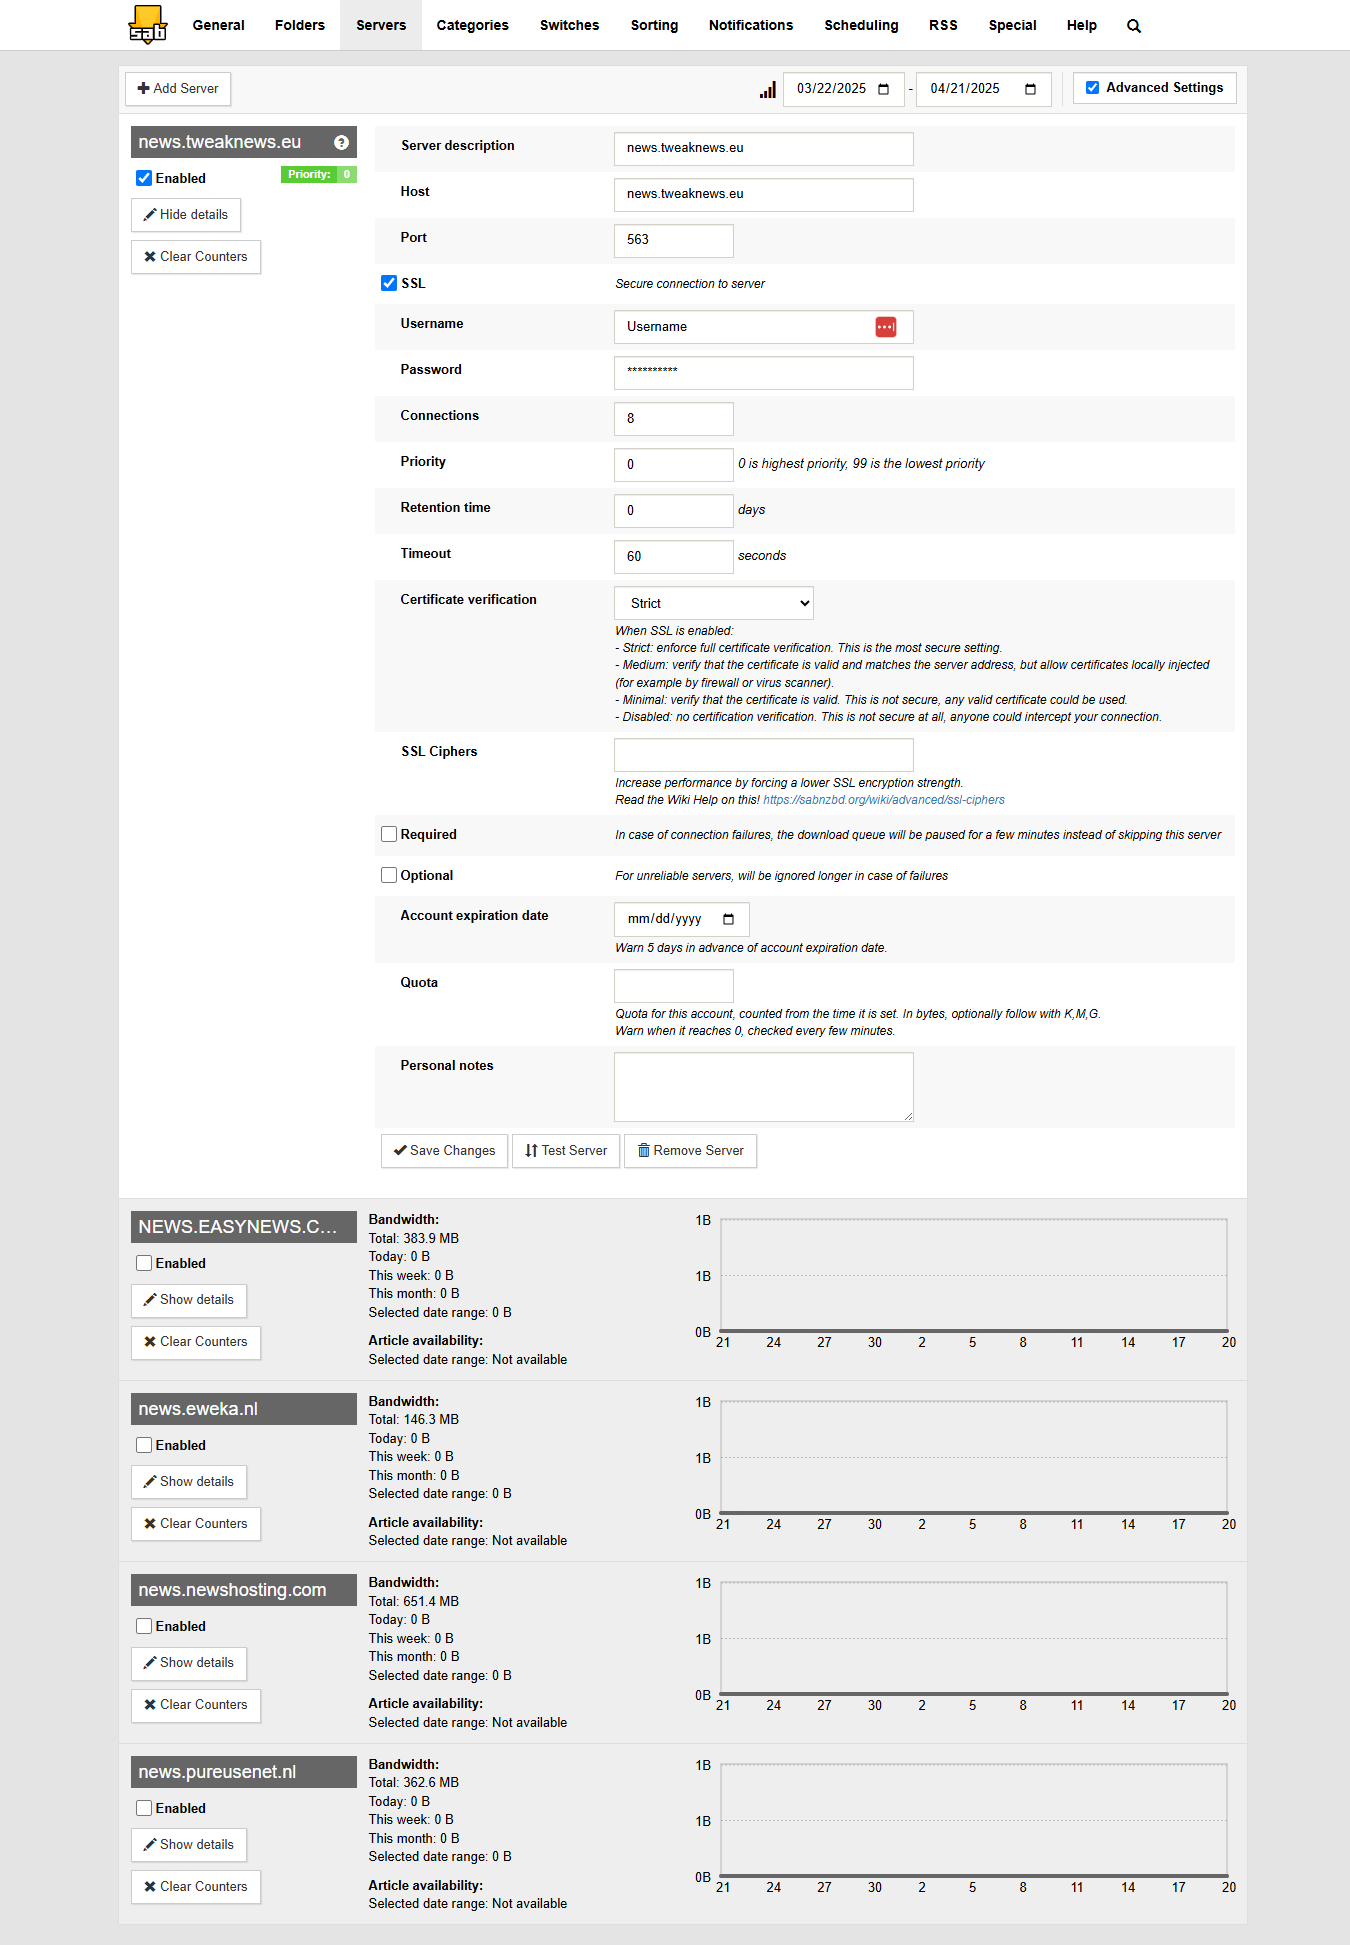This screenshot has width=1350, height=1945.
Task: Click the Connections field
Action: (x=674, y=418)
